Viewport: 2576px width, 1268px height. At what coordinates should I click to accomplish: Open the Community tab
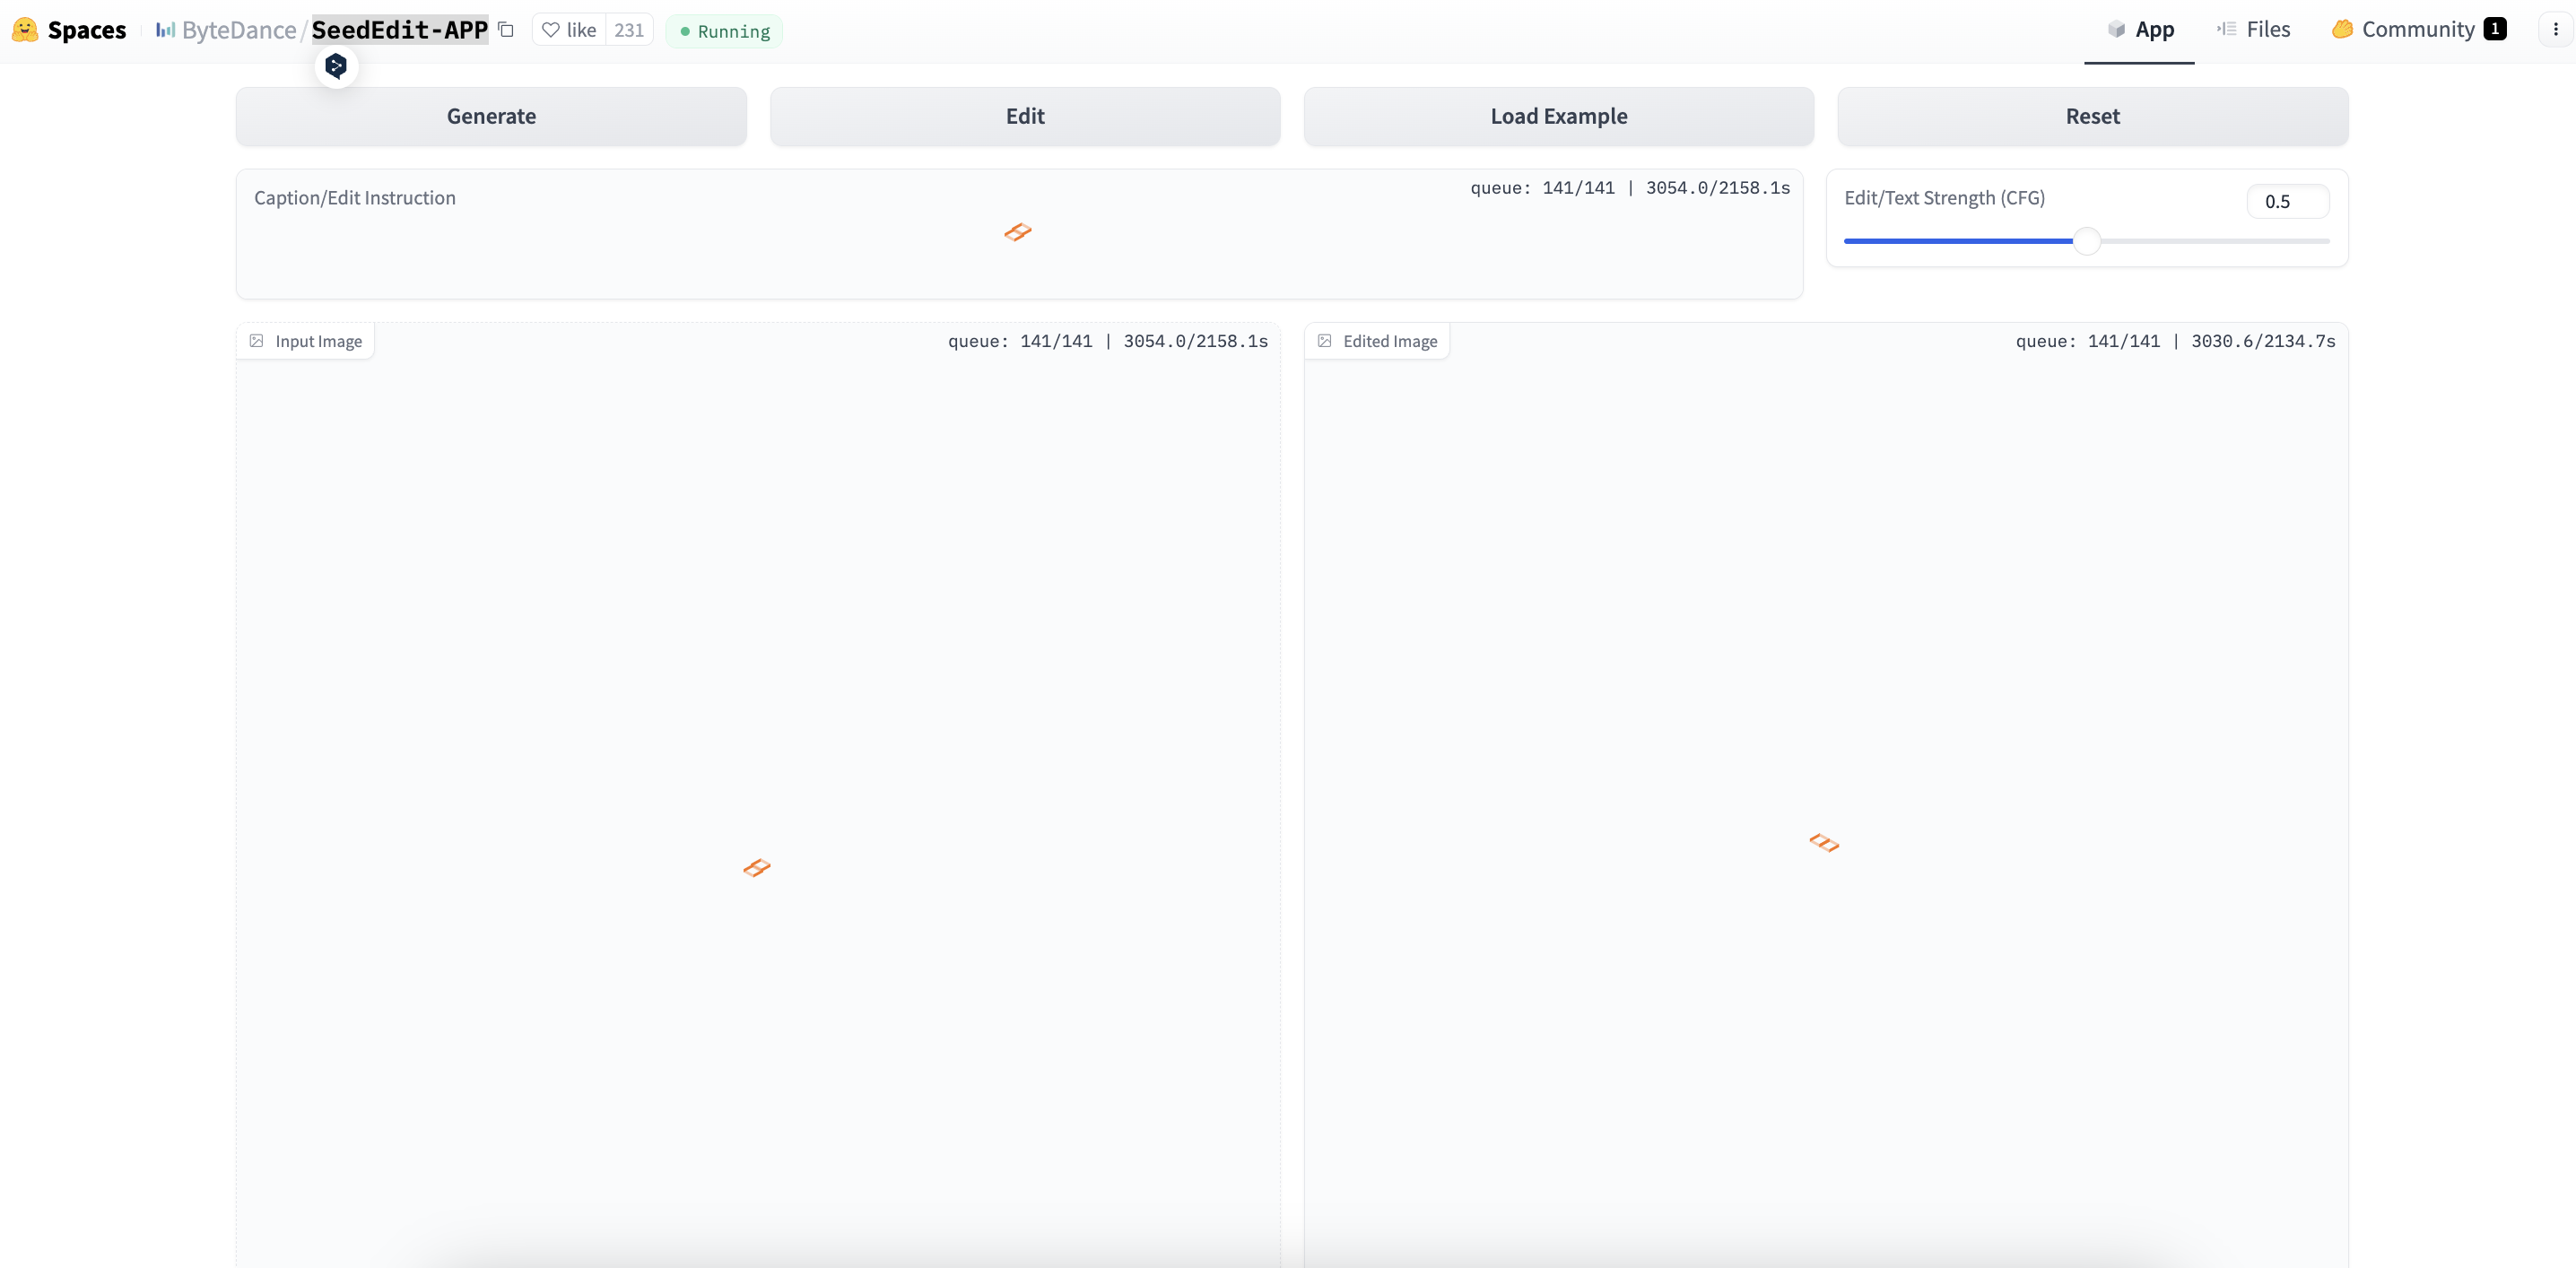click(x=2418, y=30)
